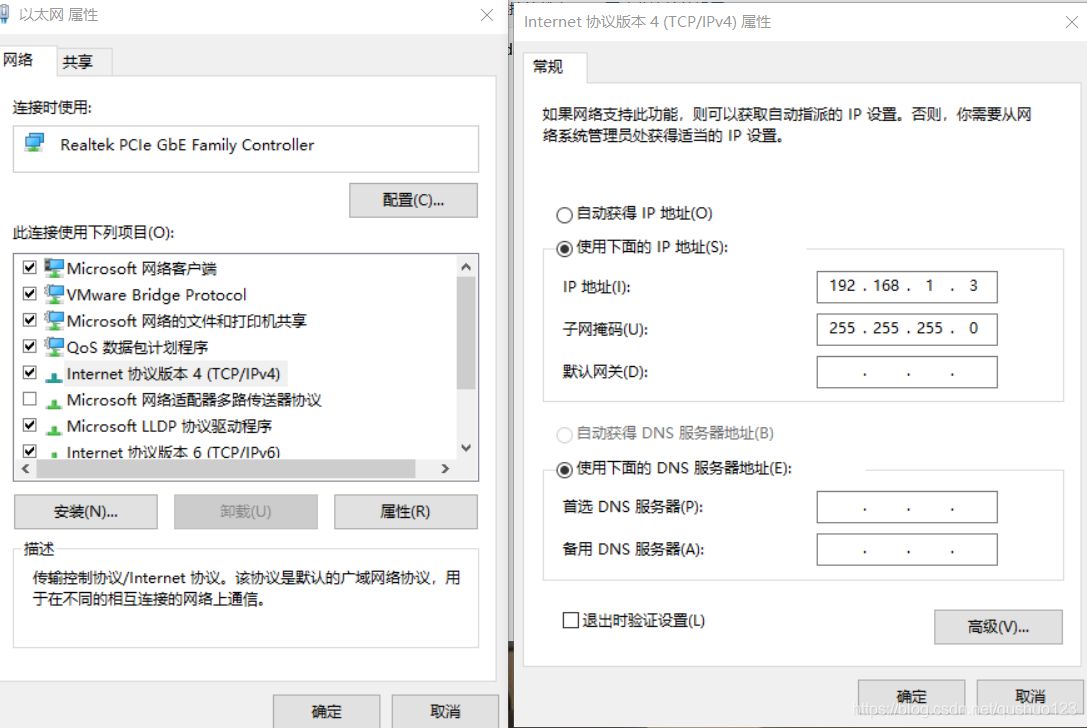This screenshot has width=1087, height=728.
Task: Click 取消 in 以太网 属性 window
Action: (x=445, y=711)
